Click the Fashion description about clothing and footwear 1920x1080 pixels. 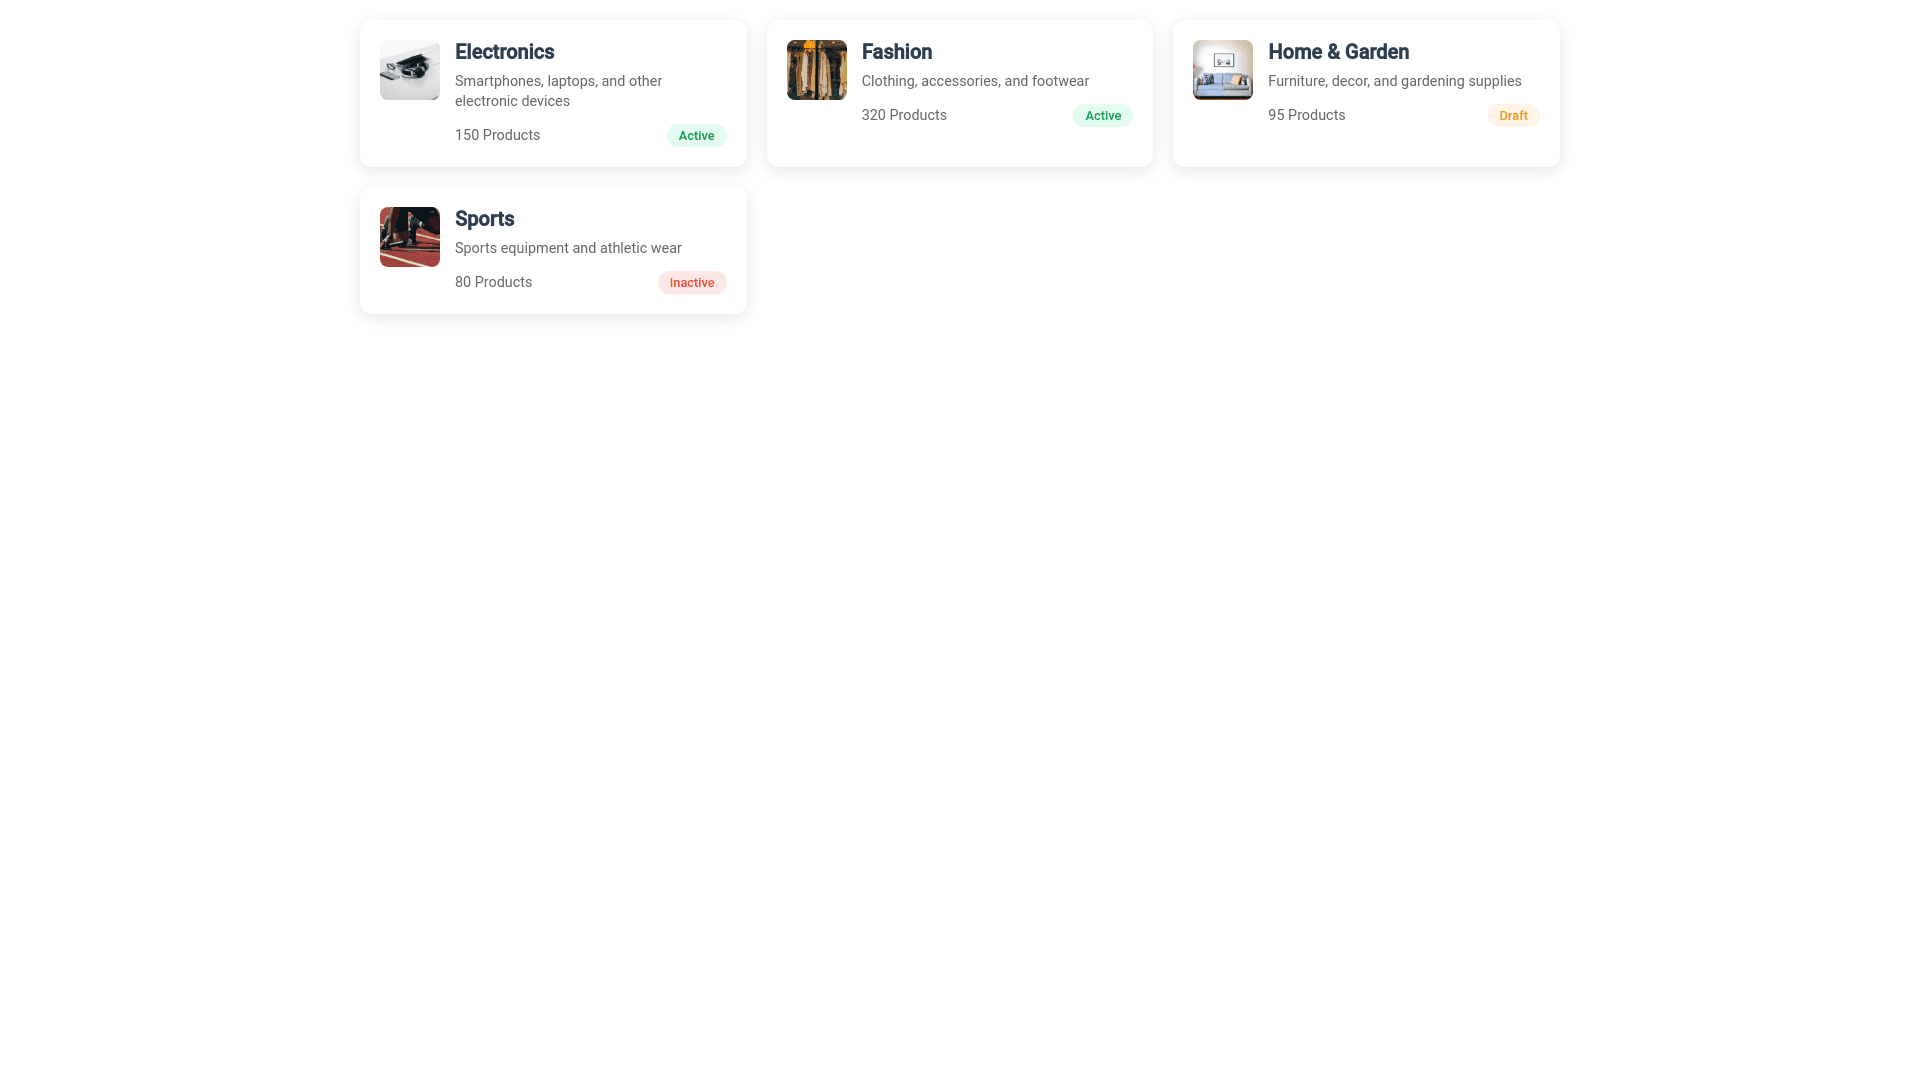click(974, 81)
